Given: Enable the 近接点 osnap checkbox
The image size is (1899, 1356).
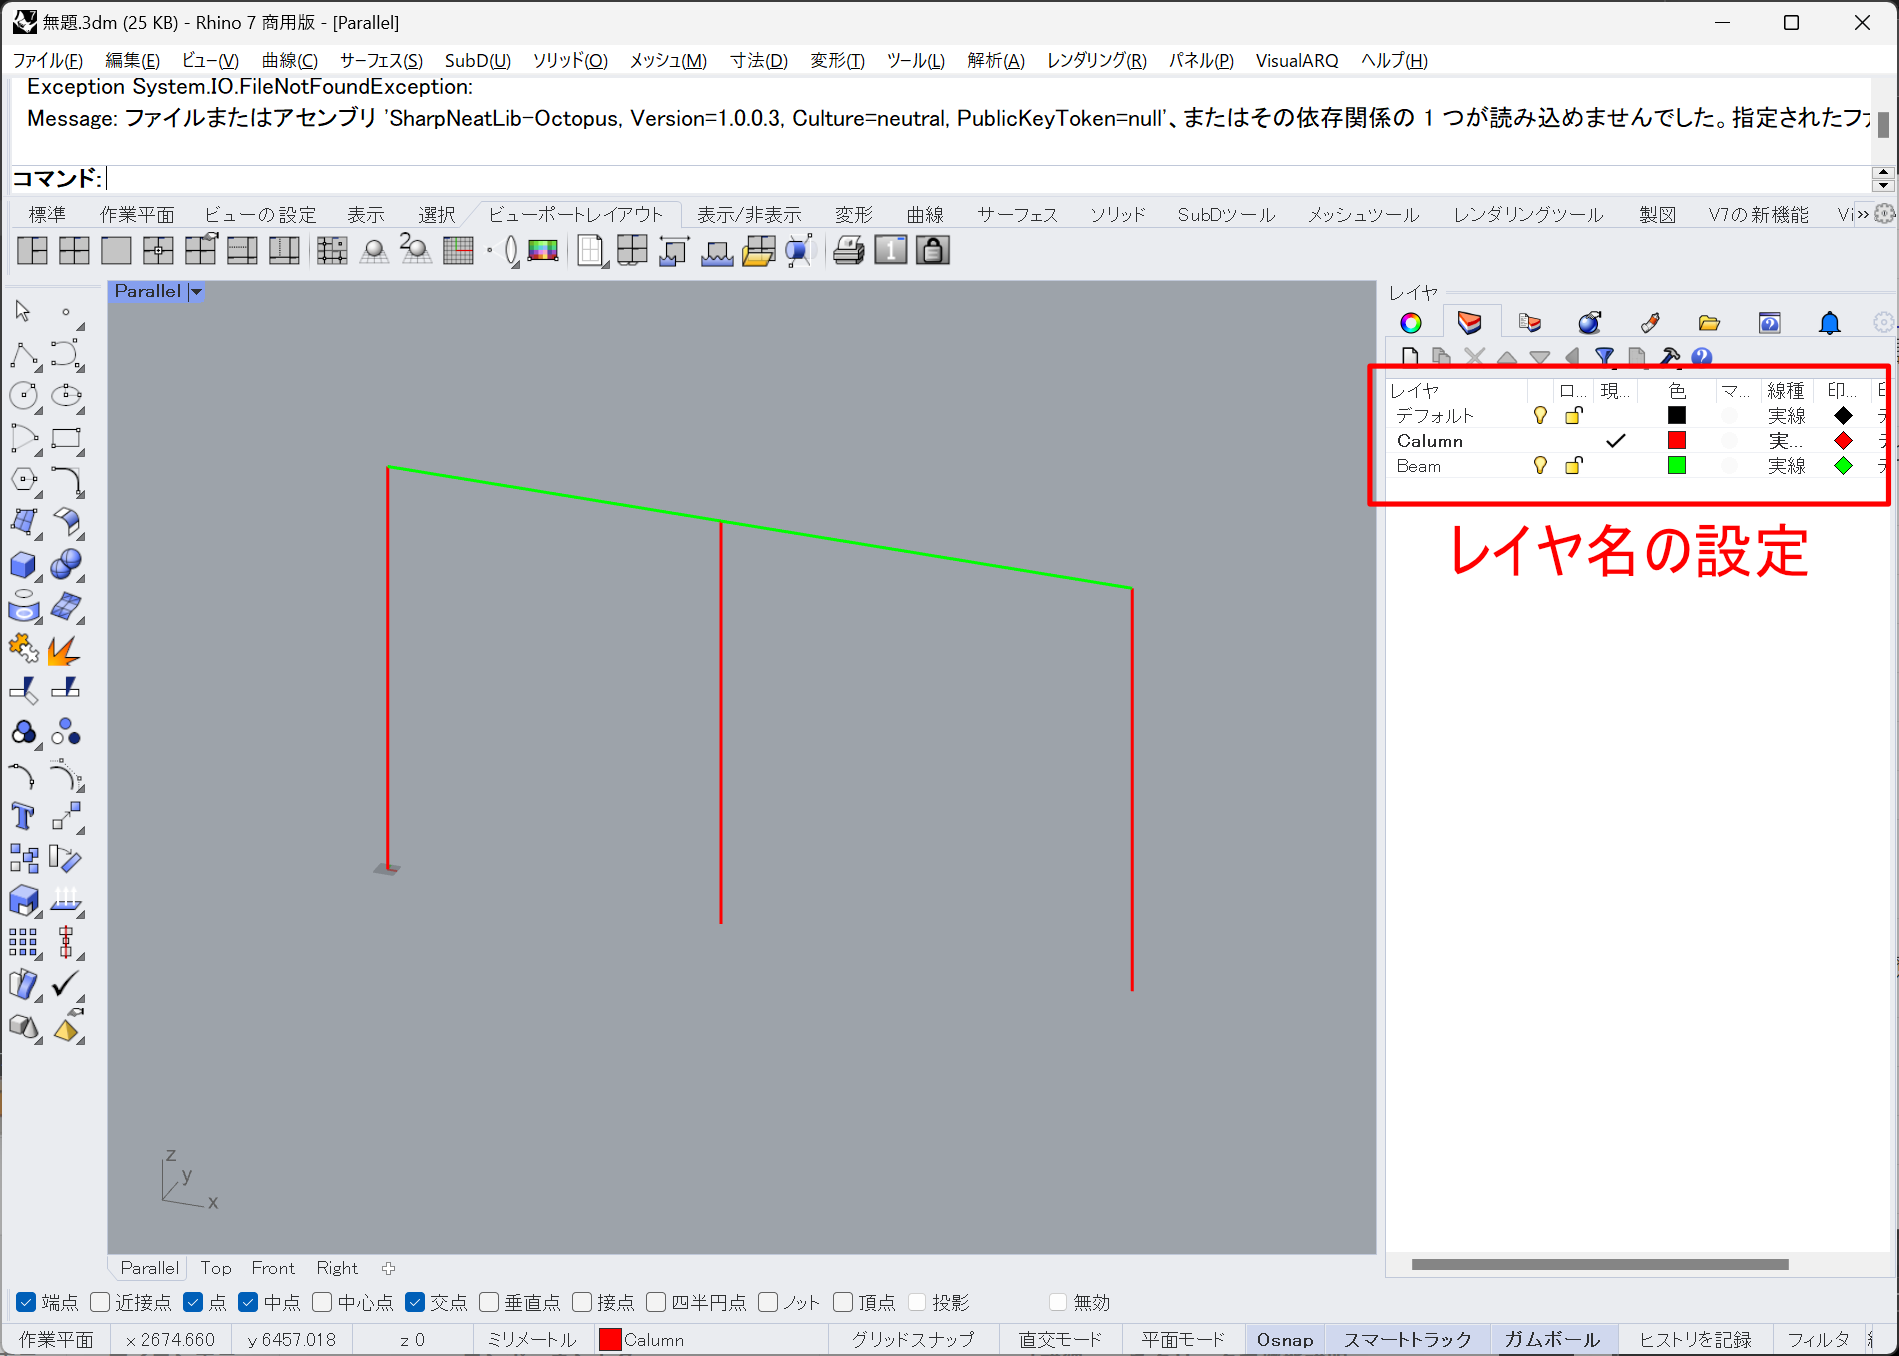Looking at the screenshot, I should pos(101,1302).
